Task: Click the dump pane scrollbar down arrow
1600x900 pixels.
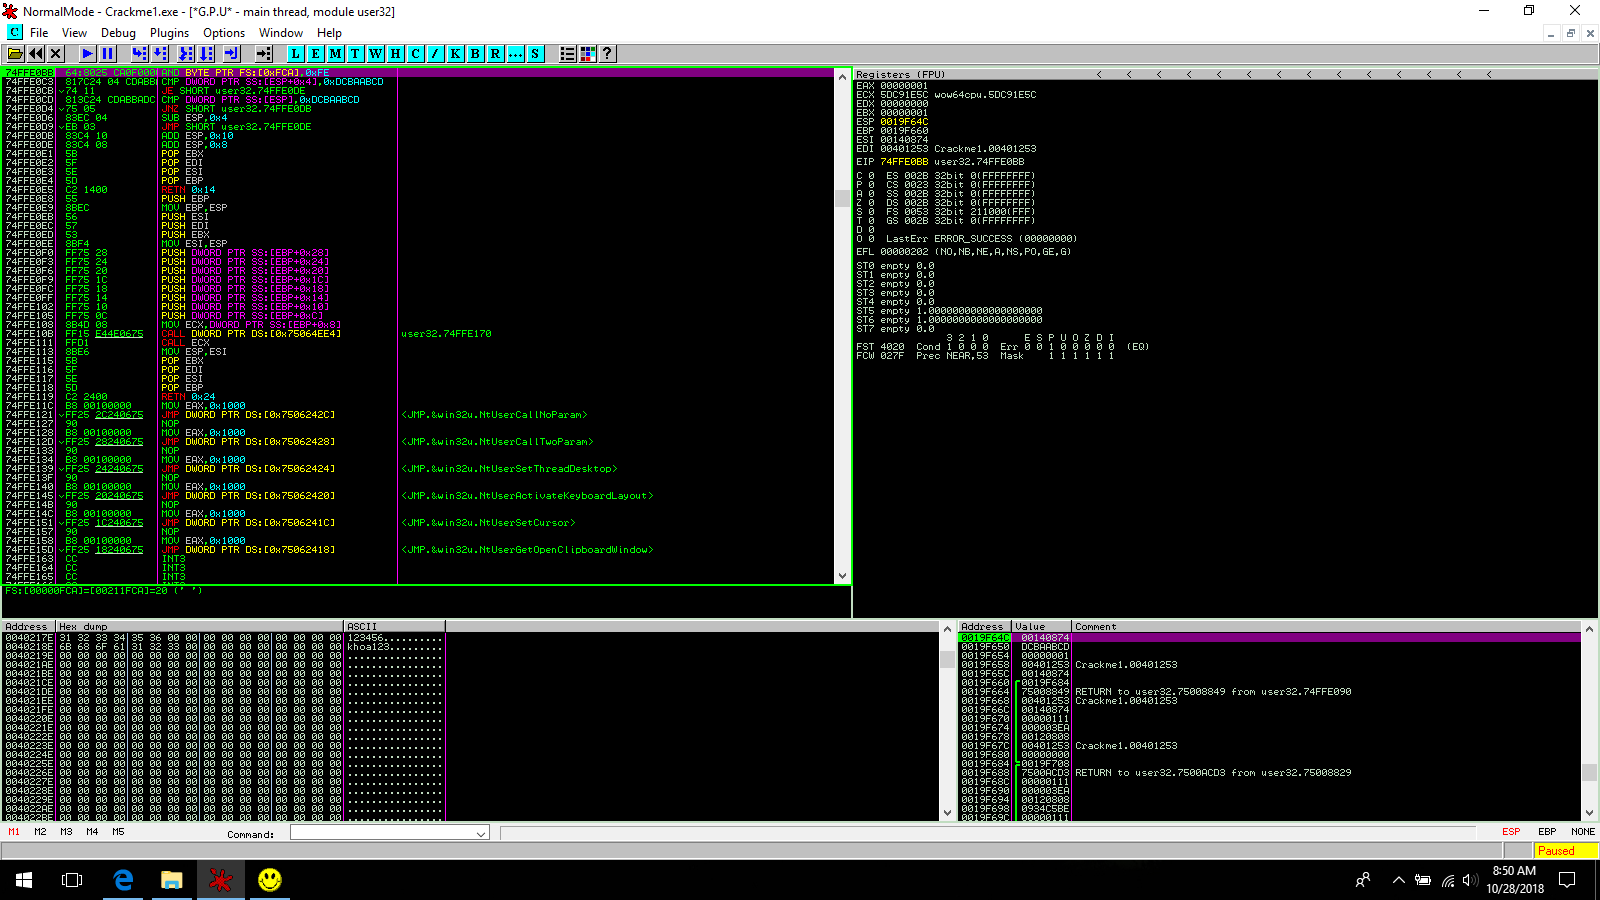Action: point(948,813)
